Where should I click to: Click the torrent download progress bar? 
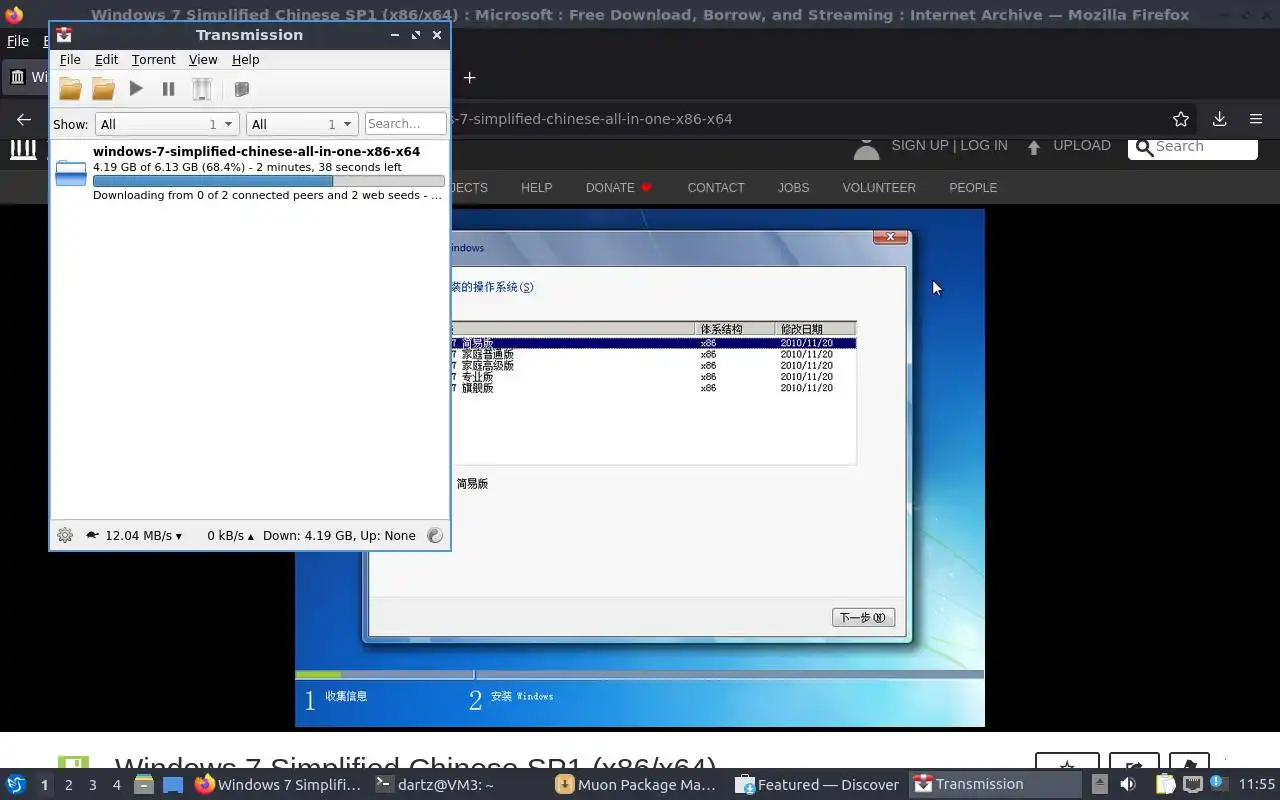click(268, 181)
